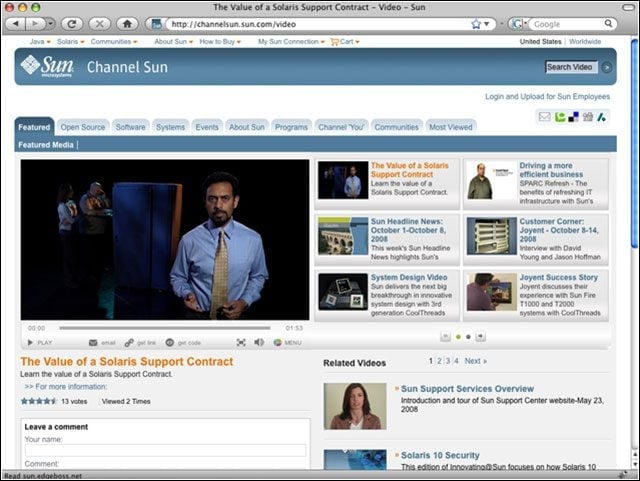The height and width of the screenshot is (481, 640).
Task: Click the search magnifier icon in toolbar
Action: pyautogui.click(x=608, y=24)
